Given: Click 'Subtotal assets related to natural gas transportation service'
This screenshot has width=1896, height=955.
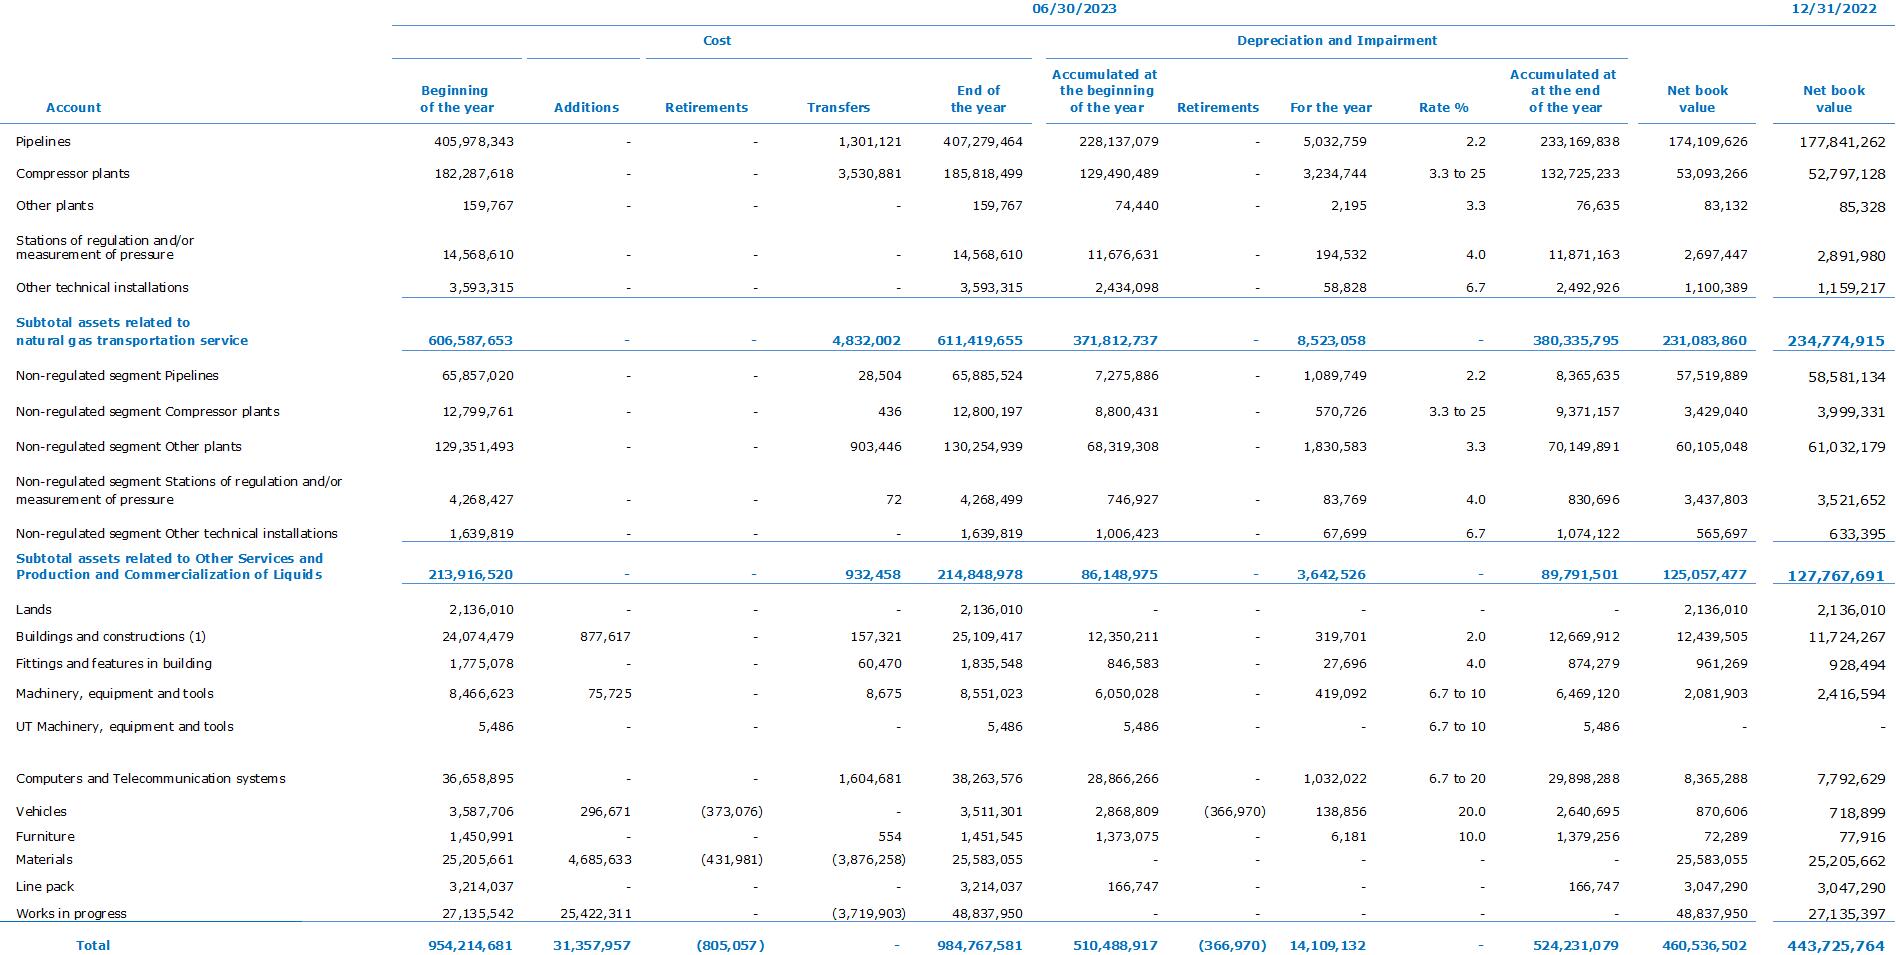Looking at the screenshot, I should click(132, 332).
